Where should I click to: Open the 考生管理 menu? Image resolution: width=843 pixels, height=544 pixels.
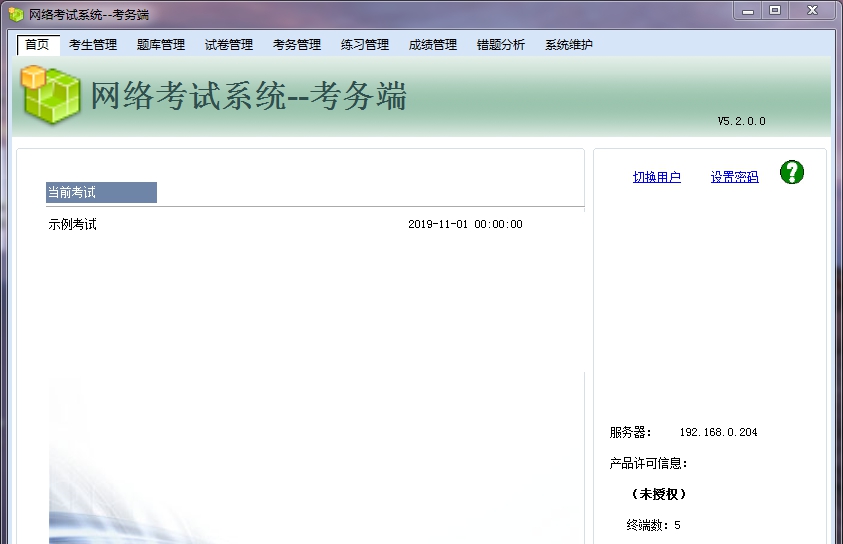pyautogui.click(x=93, y=45)
